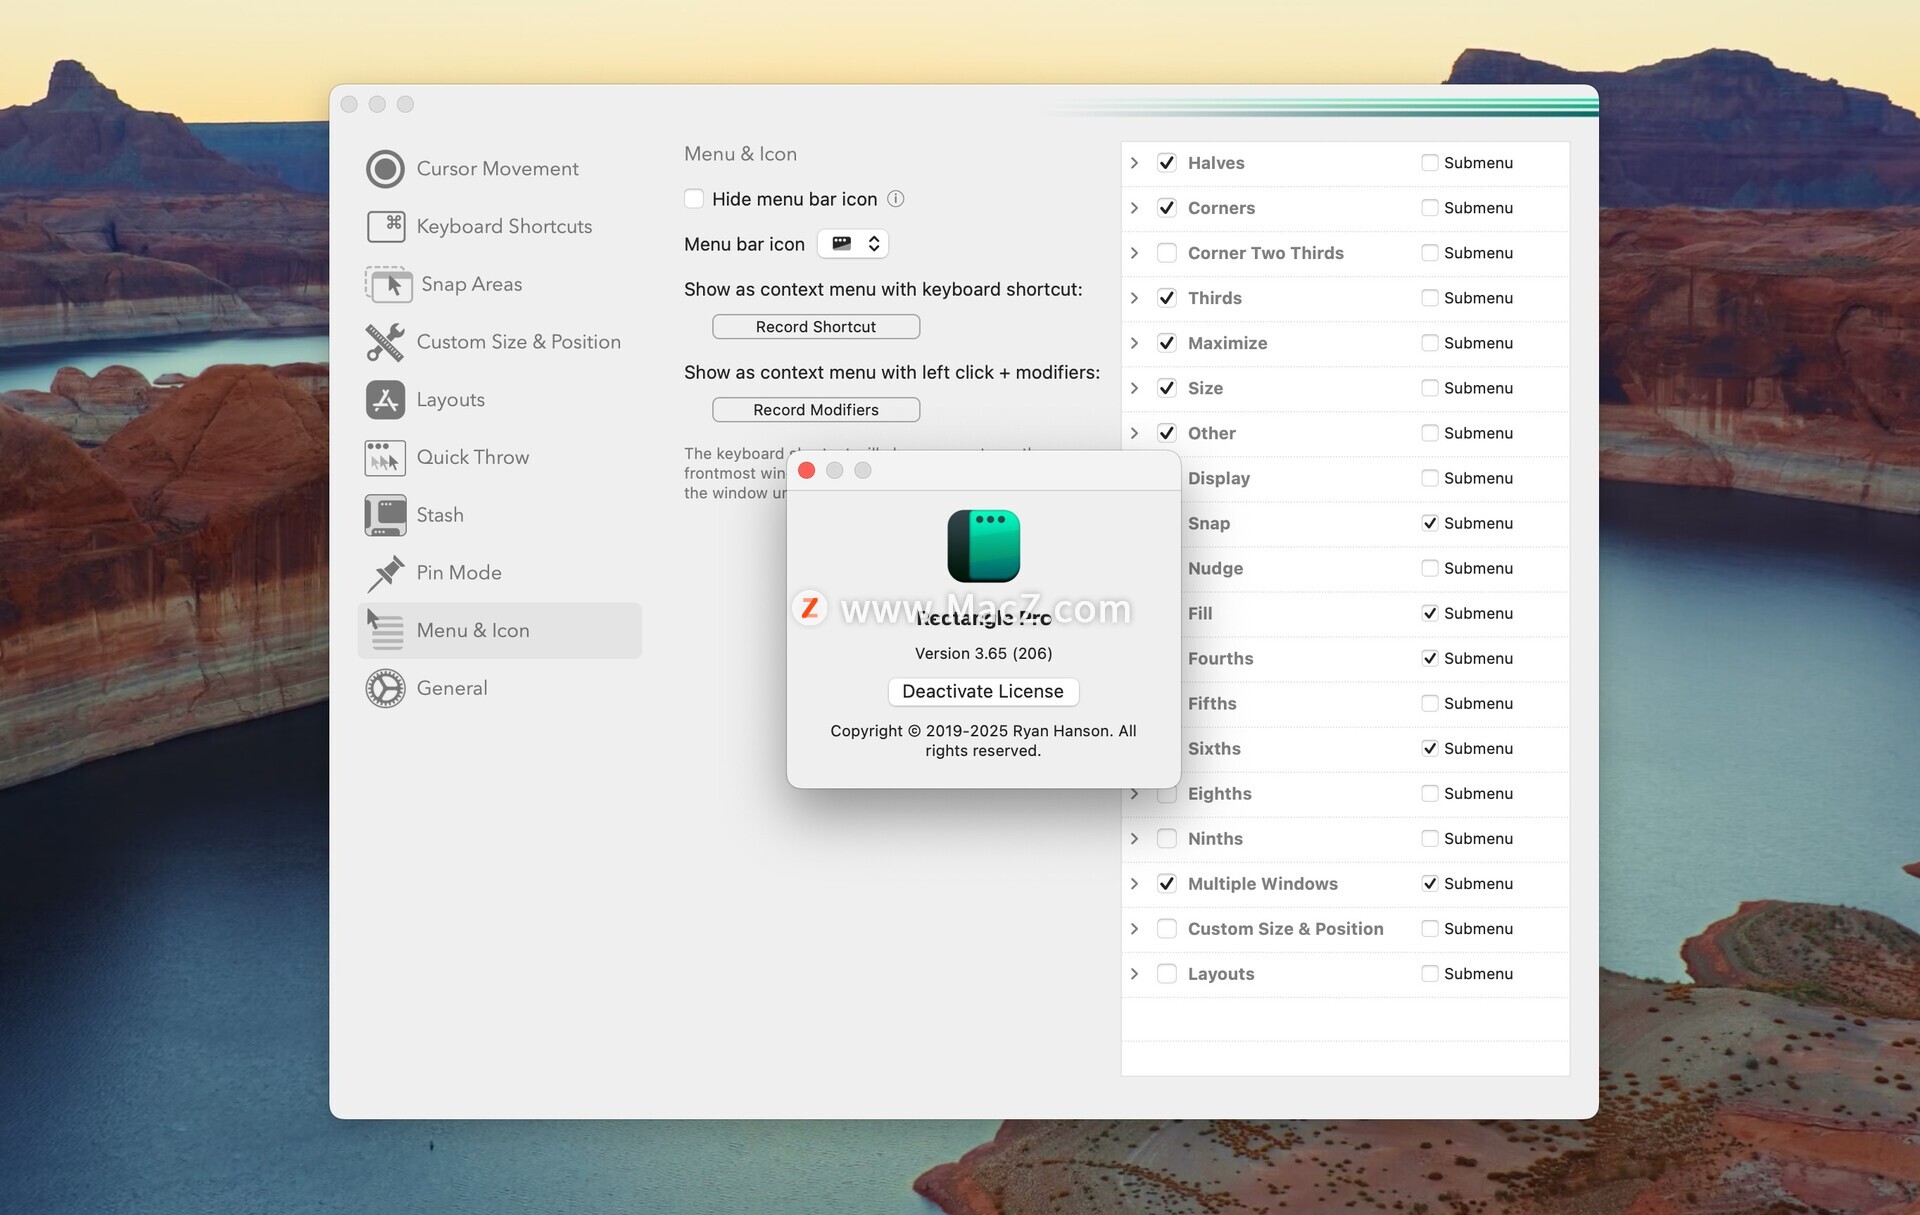
Task: Click info icon beside Hide menu bar icon
Action: [896, 199]
